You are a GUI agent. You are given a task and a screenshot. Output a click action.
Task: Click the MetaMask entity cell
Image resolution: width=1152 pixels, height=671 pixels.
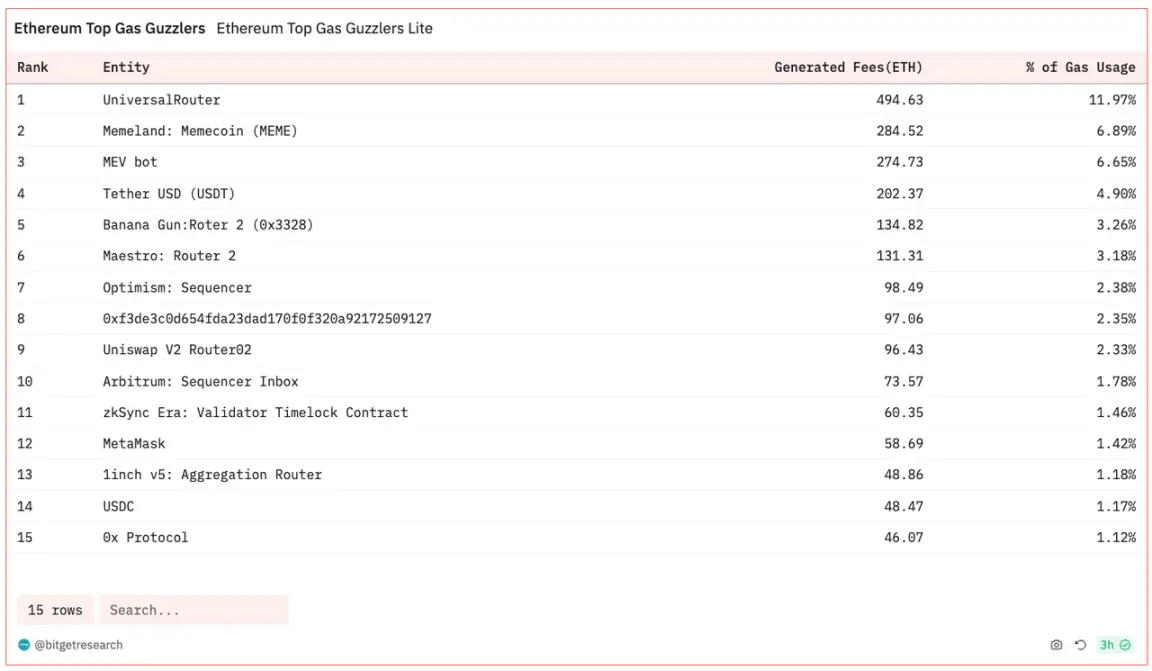click(x=134, y=443)
